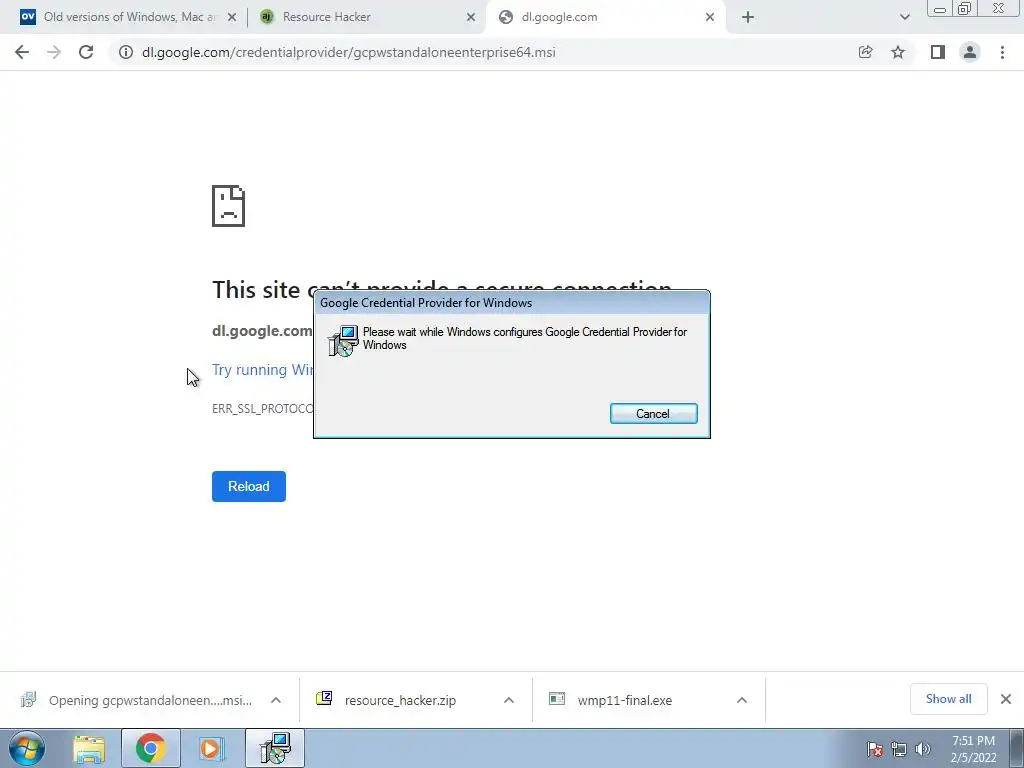Open the Chrome profile avatar
This screenshot has height=768, width=1024.
[970, 52]
